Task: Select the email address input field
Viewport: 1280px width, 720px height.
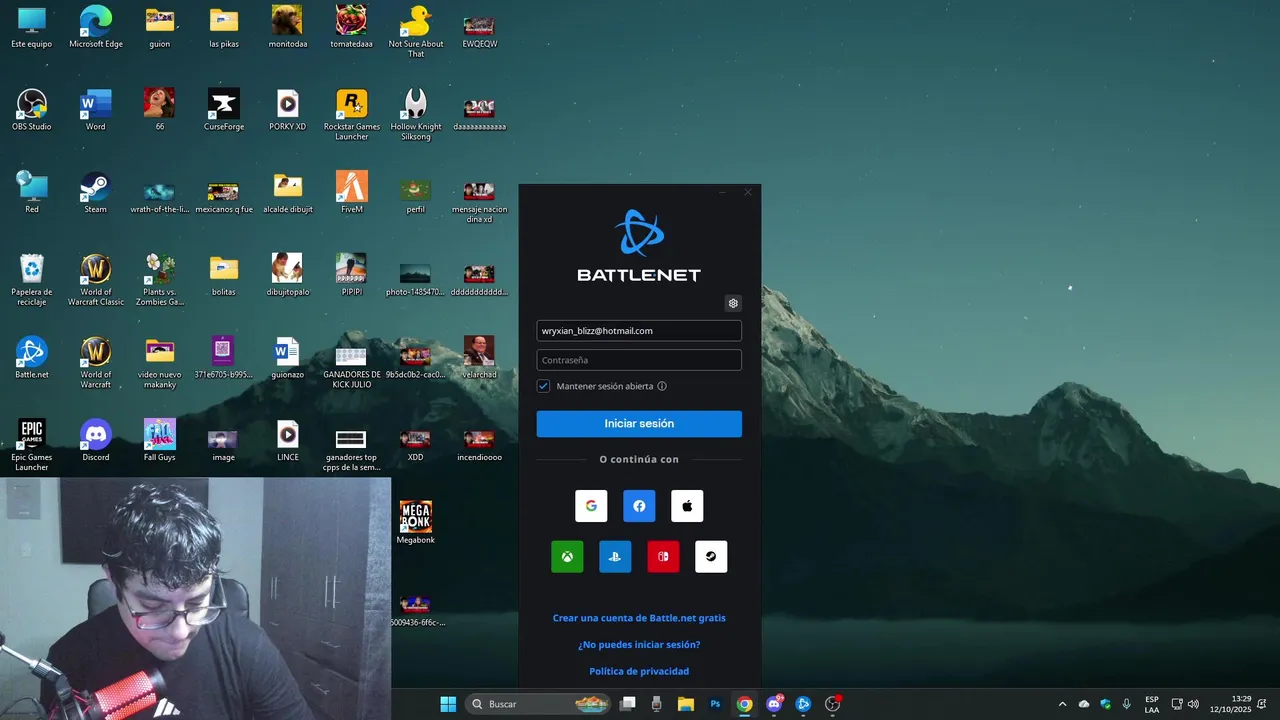Action: 639,331
